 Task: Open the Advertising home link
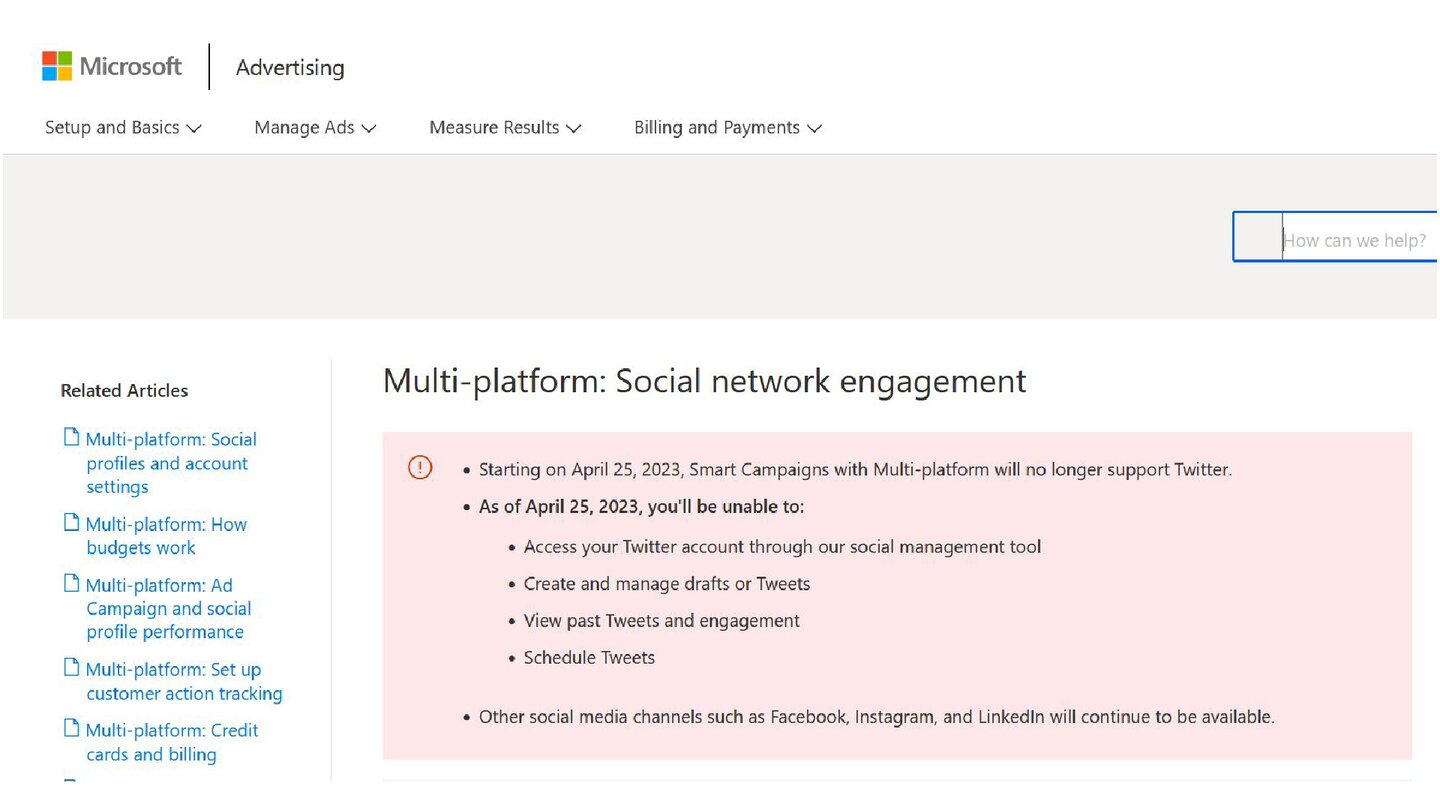point(290,68)
